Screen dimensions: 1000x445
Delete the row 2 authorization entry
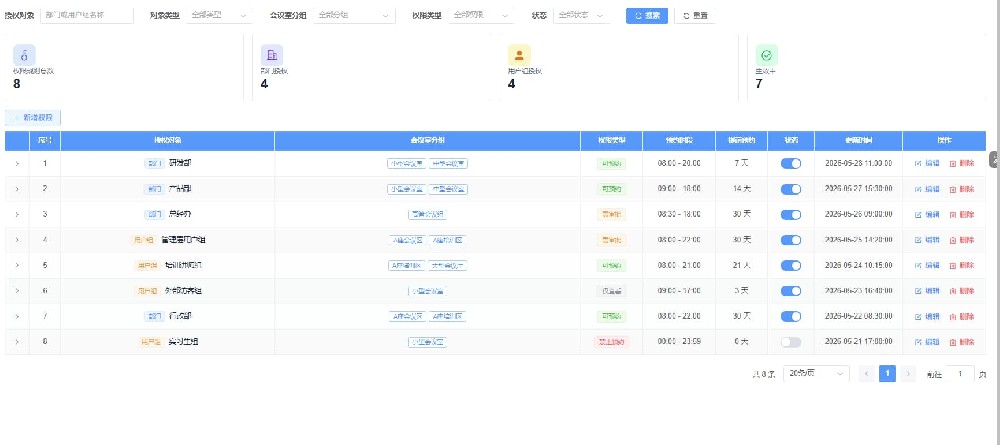pyautogui.click(x=962, y=189)
